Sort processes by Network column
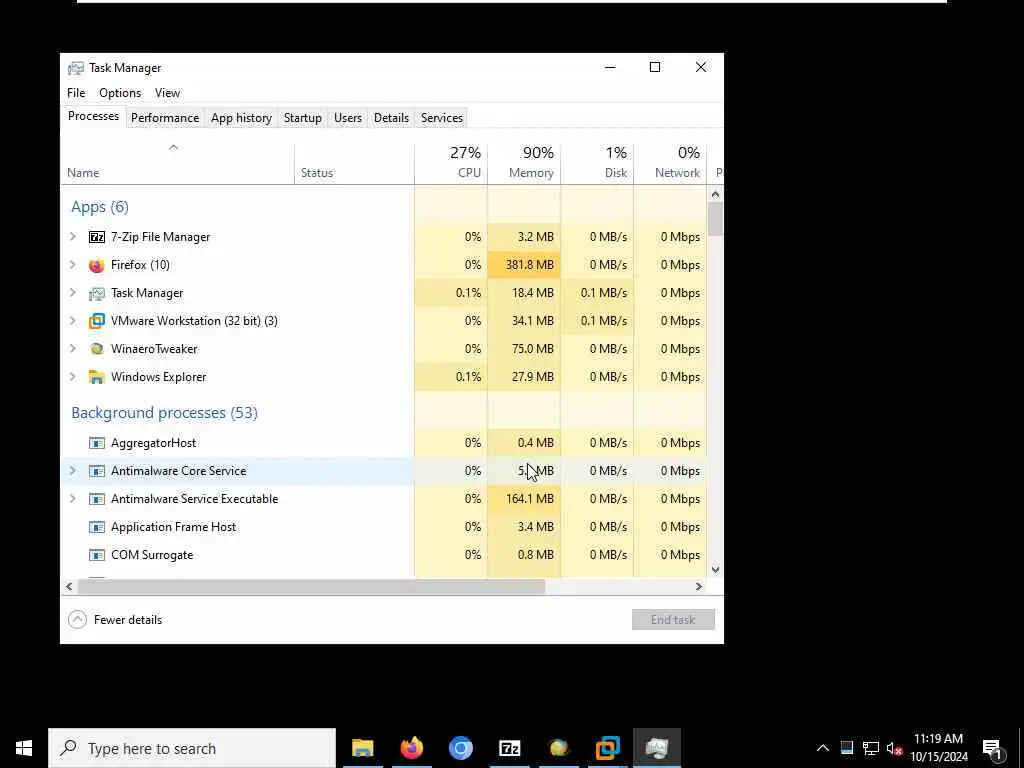Viewport: 1024px width, 768px height. [x=670, y=163]
